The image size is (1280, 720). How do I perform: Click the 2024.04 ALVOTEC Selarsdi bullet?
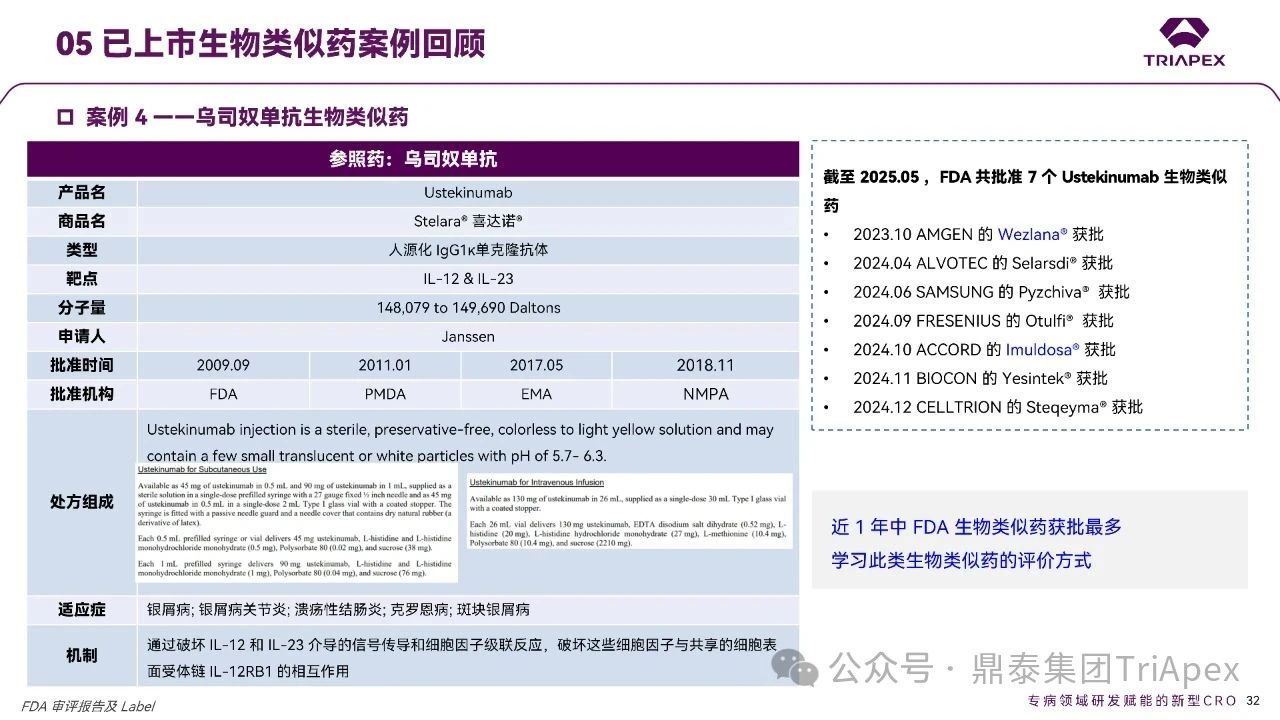pyautogui.click(x=982, y=263)
